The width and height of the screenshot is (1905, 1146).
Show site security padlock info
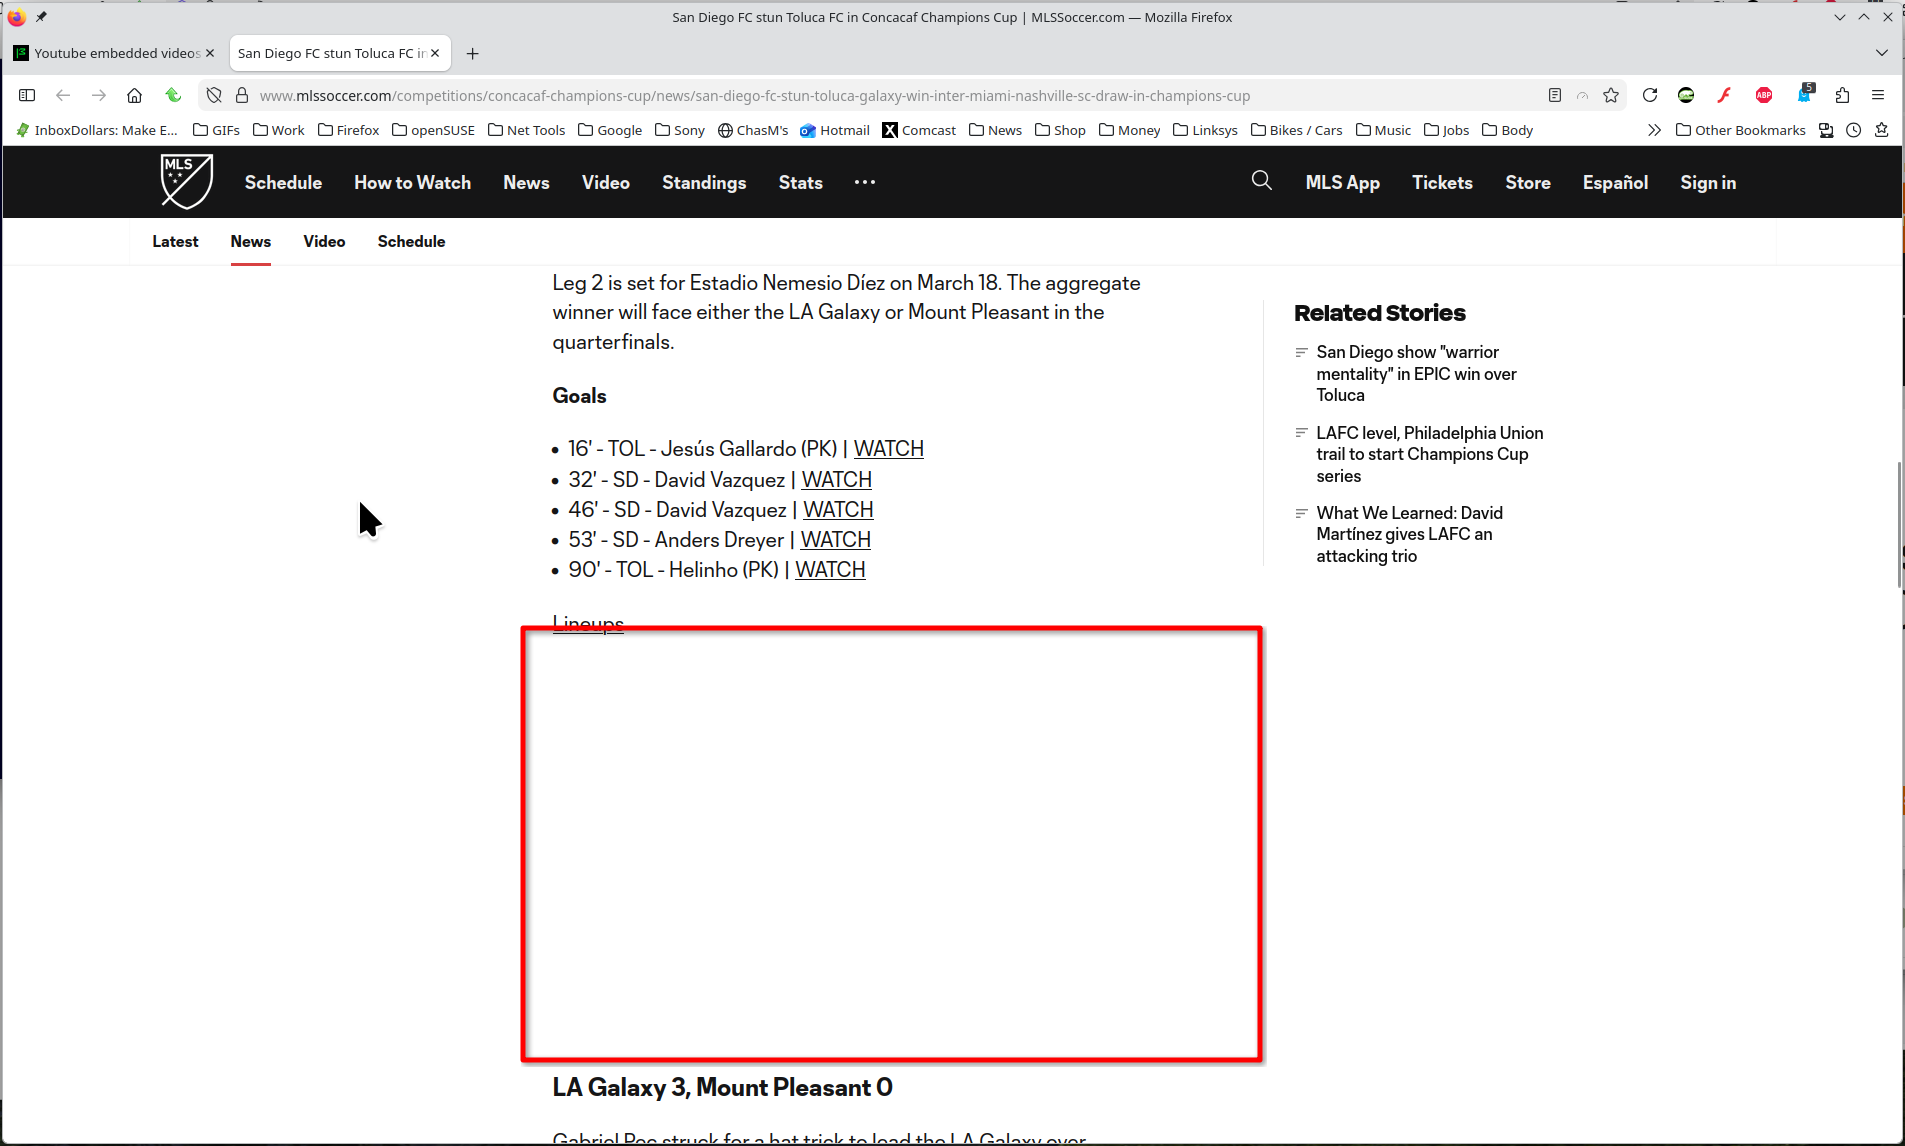(241, 96)
